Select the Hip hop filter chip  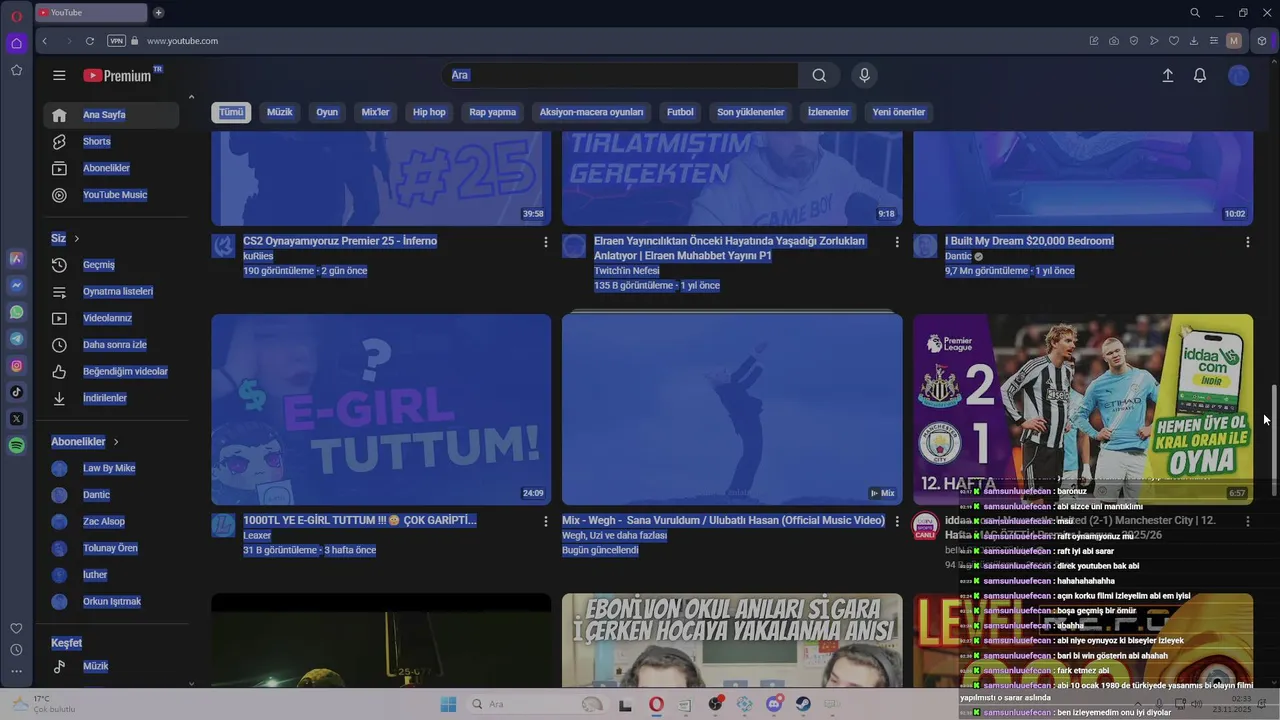click(x=429, y=112)
